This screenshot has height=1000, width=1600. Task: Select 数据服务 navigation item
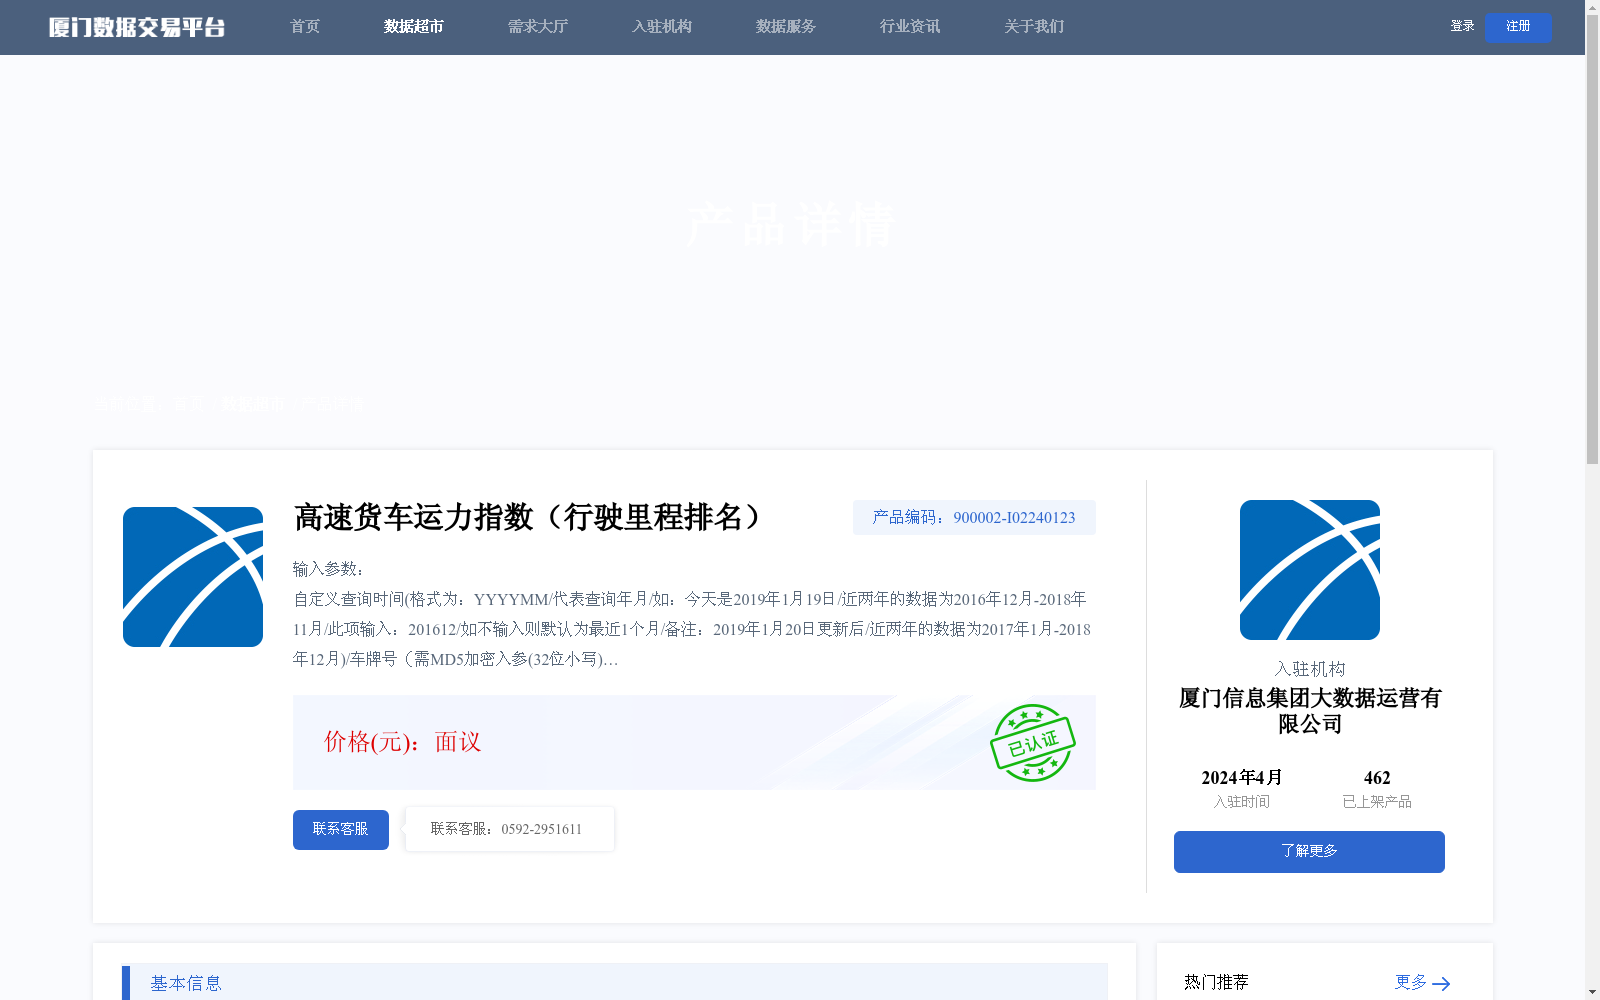785,27
